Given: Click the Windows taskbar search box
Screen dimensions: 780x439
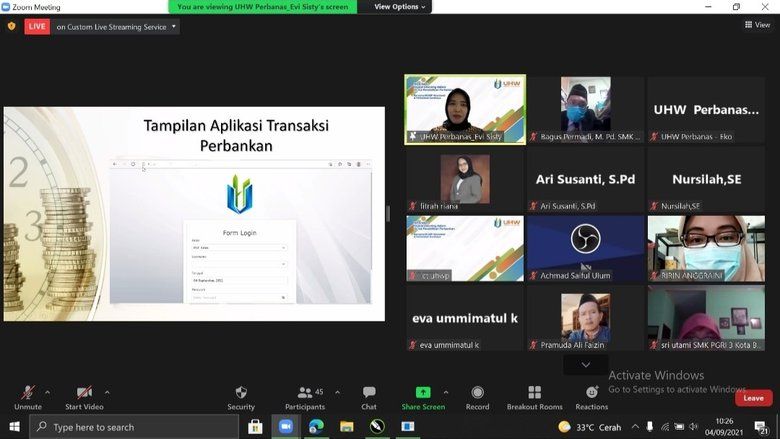Looking at the screenshot, I should click(x=134, y=427).
